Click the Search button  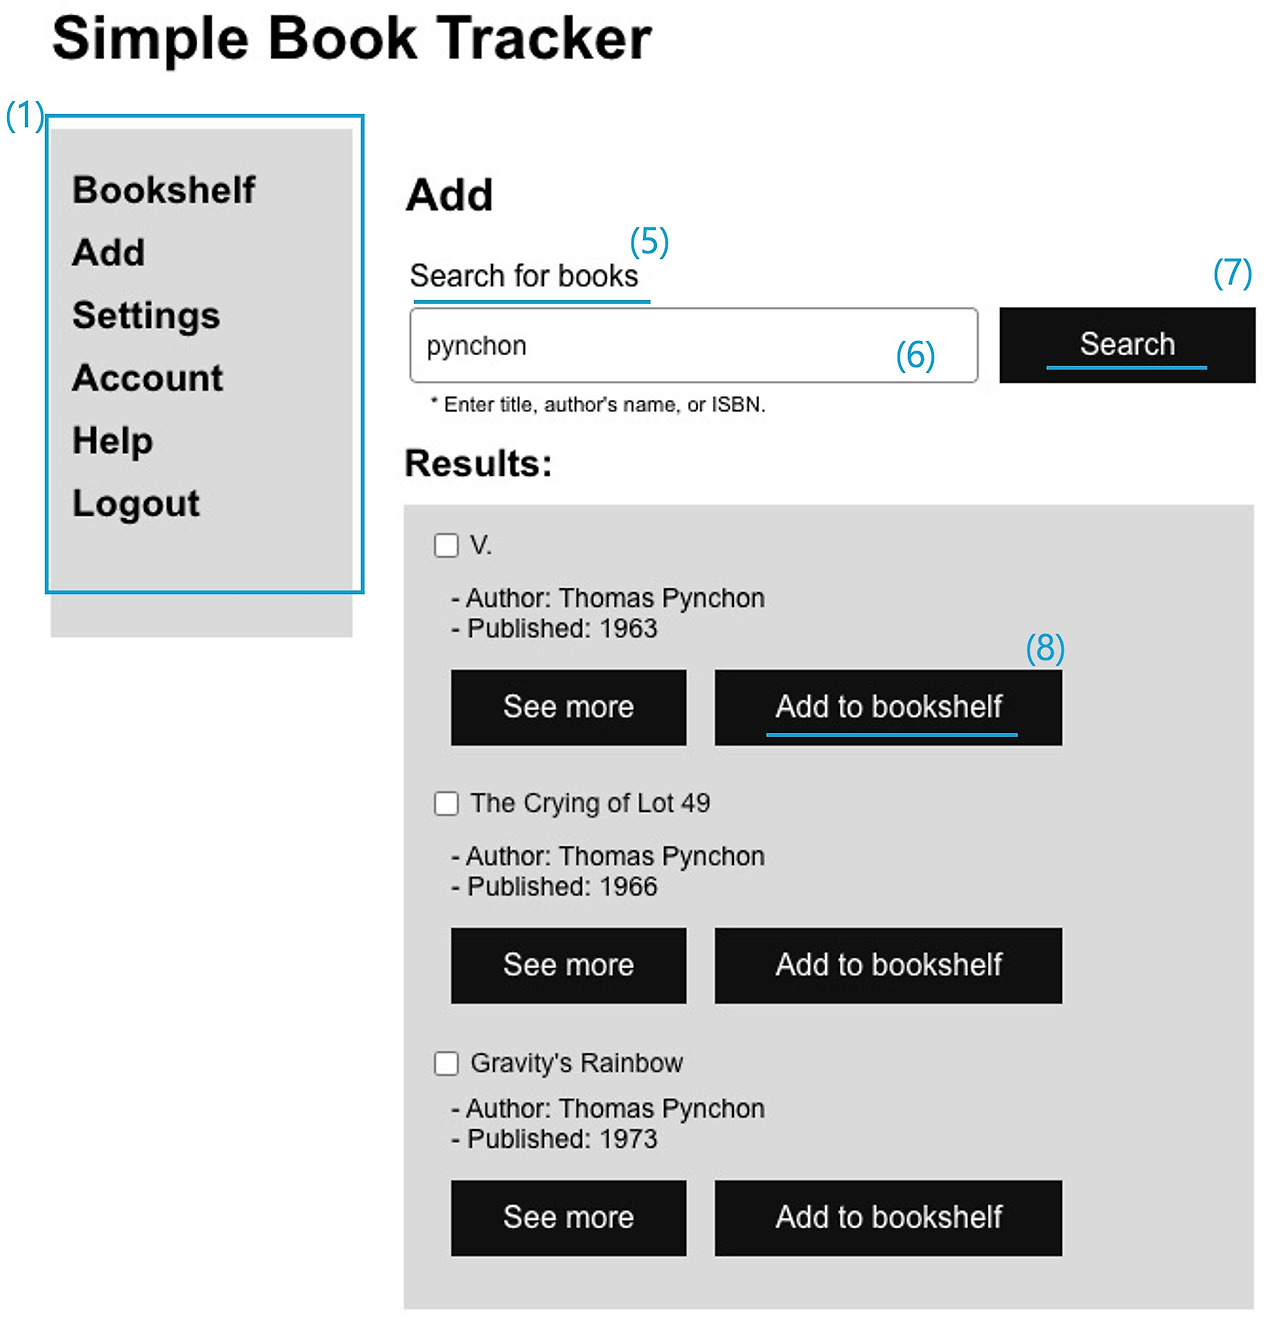click(x=1127, y=345)
